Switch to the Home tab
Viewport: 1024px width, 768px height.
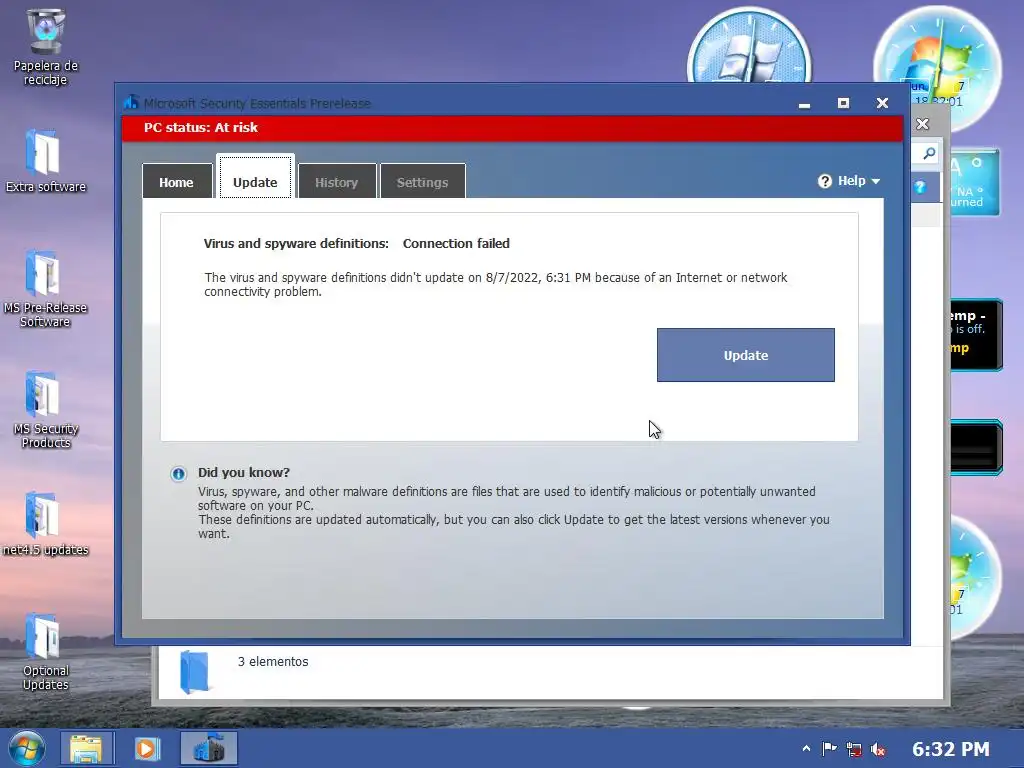[177, 181]
